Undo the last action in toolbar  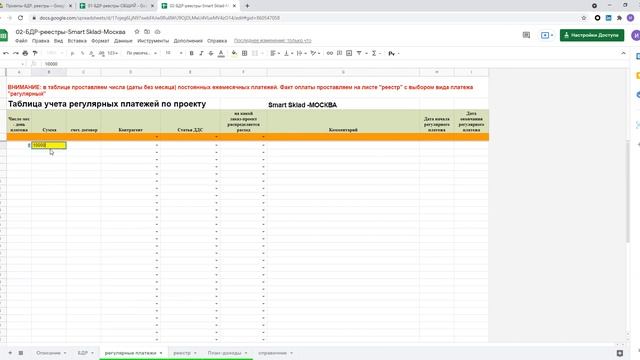(6, 53)
